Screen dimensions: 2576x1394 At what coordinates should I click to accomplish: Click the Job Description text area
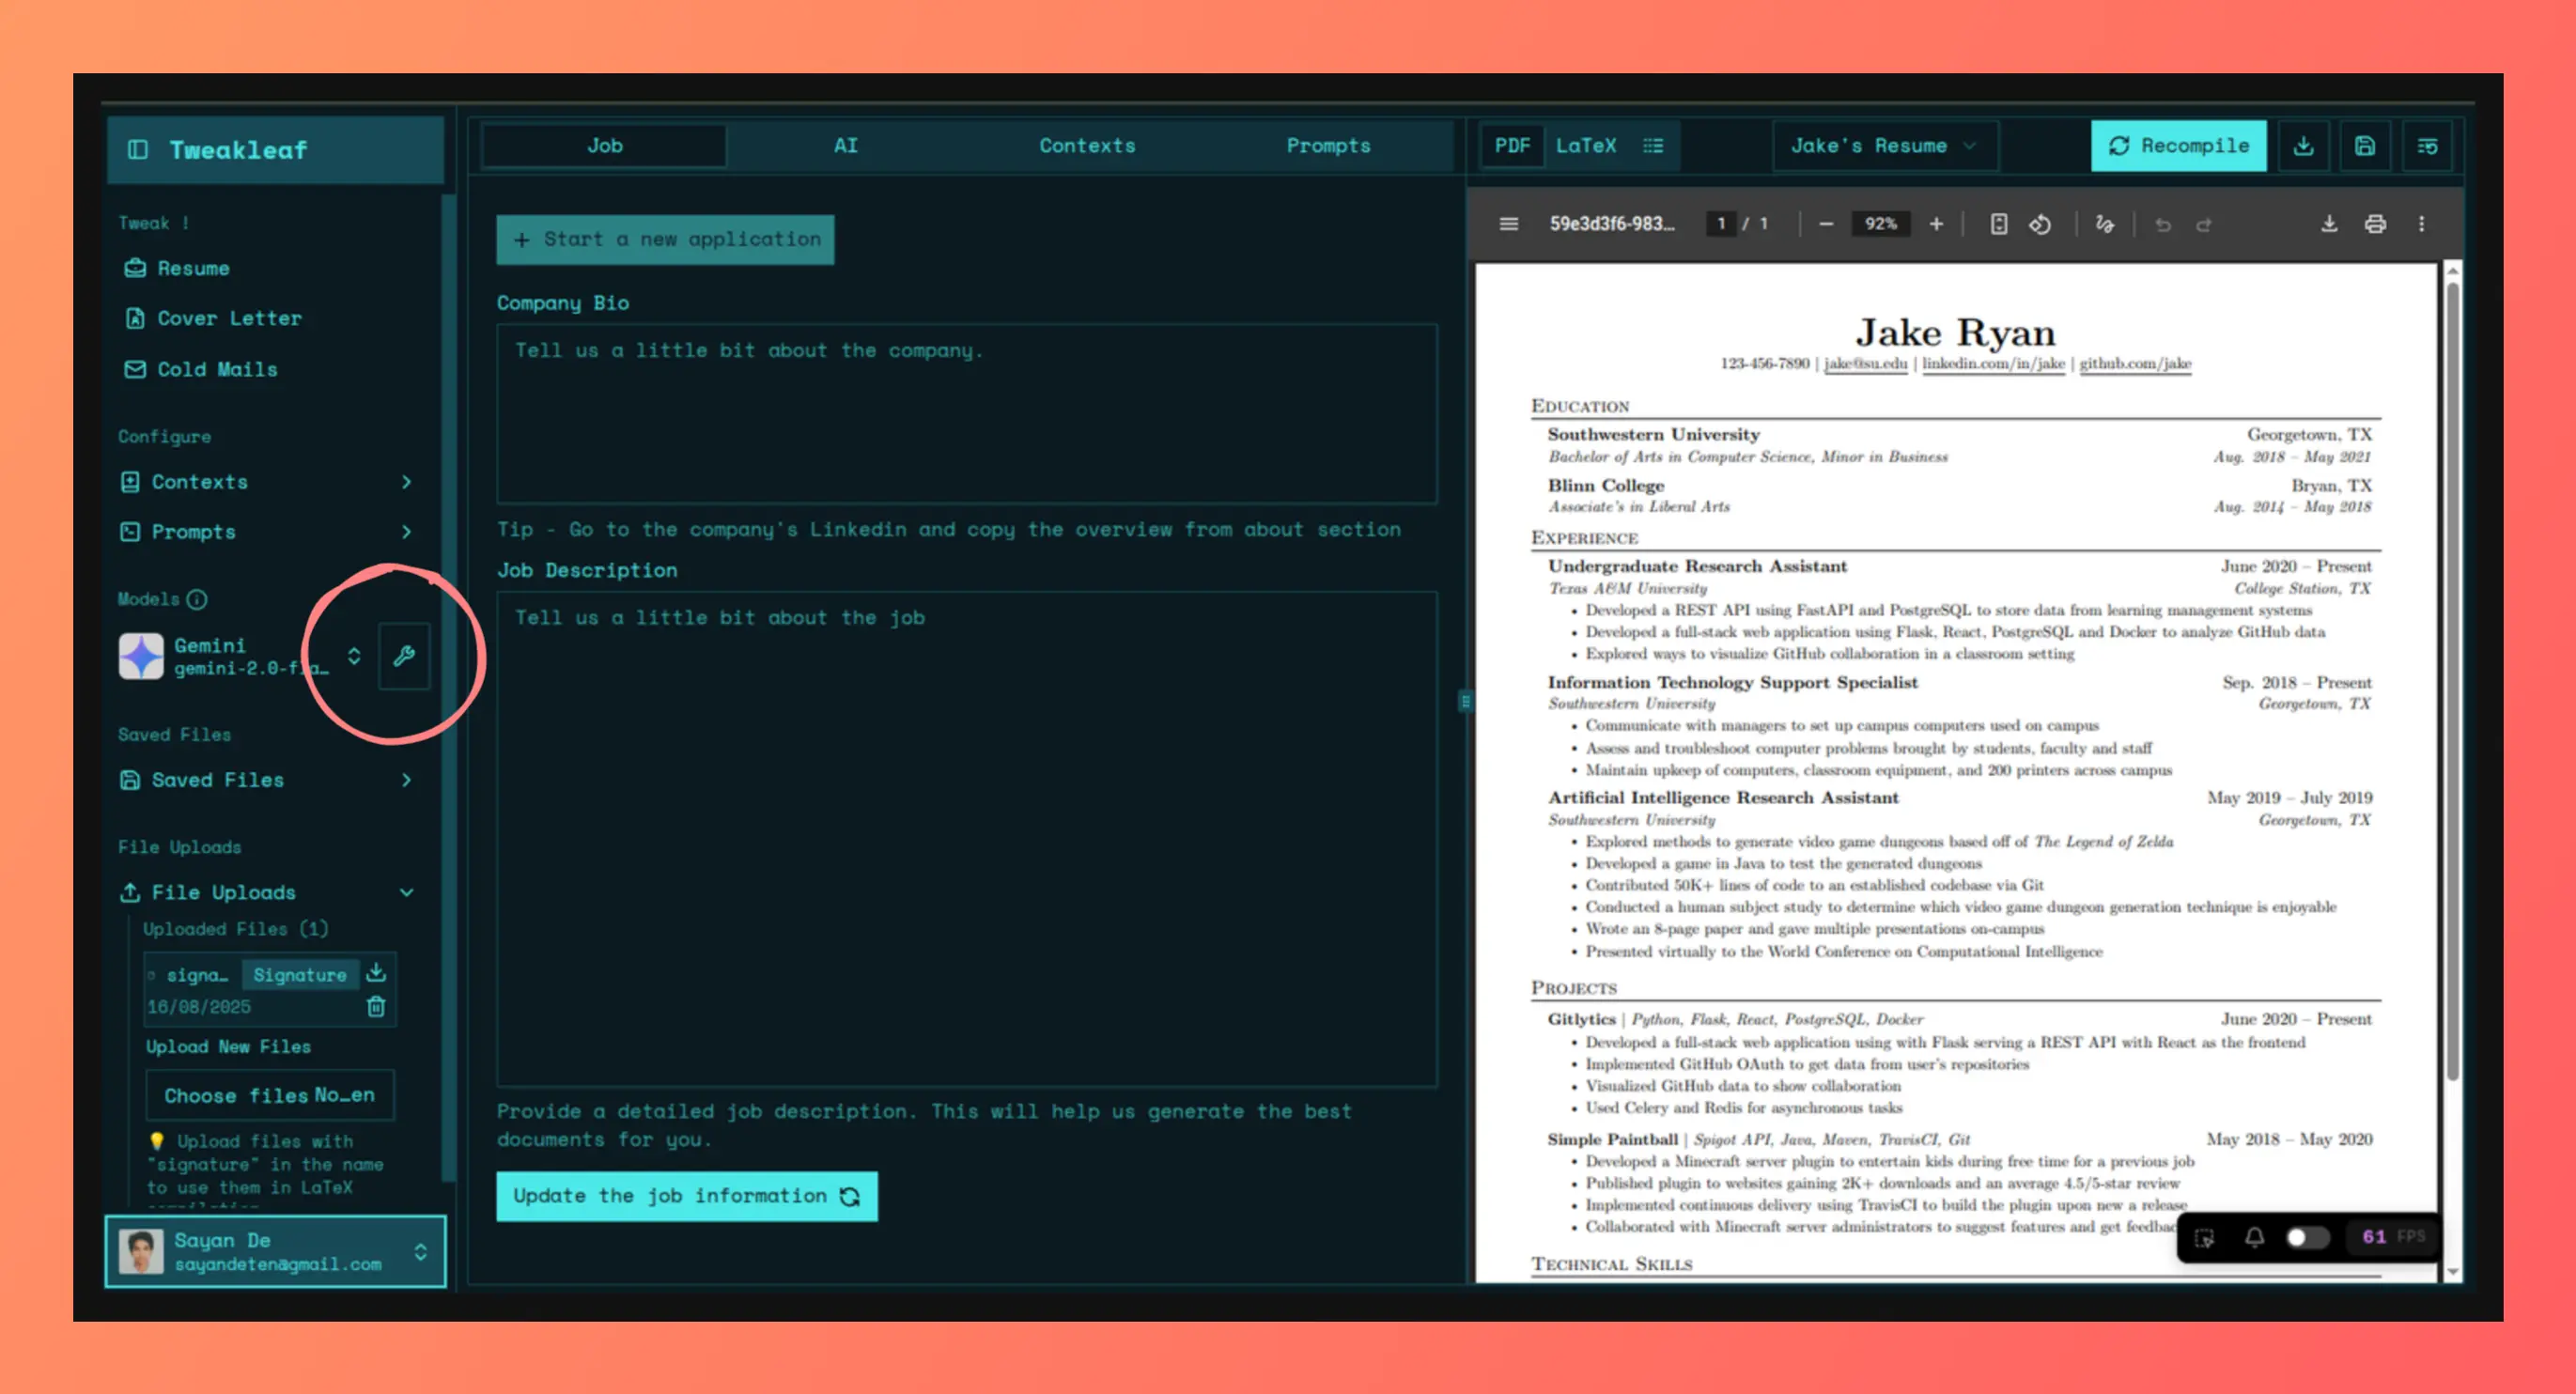click(x=966, y=838)
